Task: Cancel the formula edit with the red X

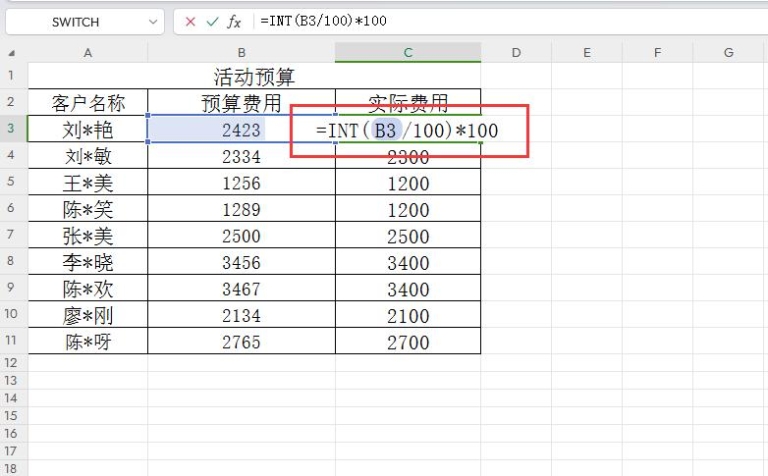Action: click(x=190, y=21)
